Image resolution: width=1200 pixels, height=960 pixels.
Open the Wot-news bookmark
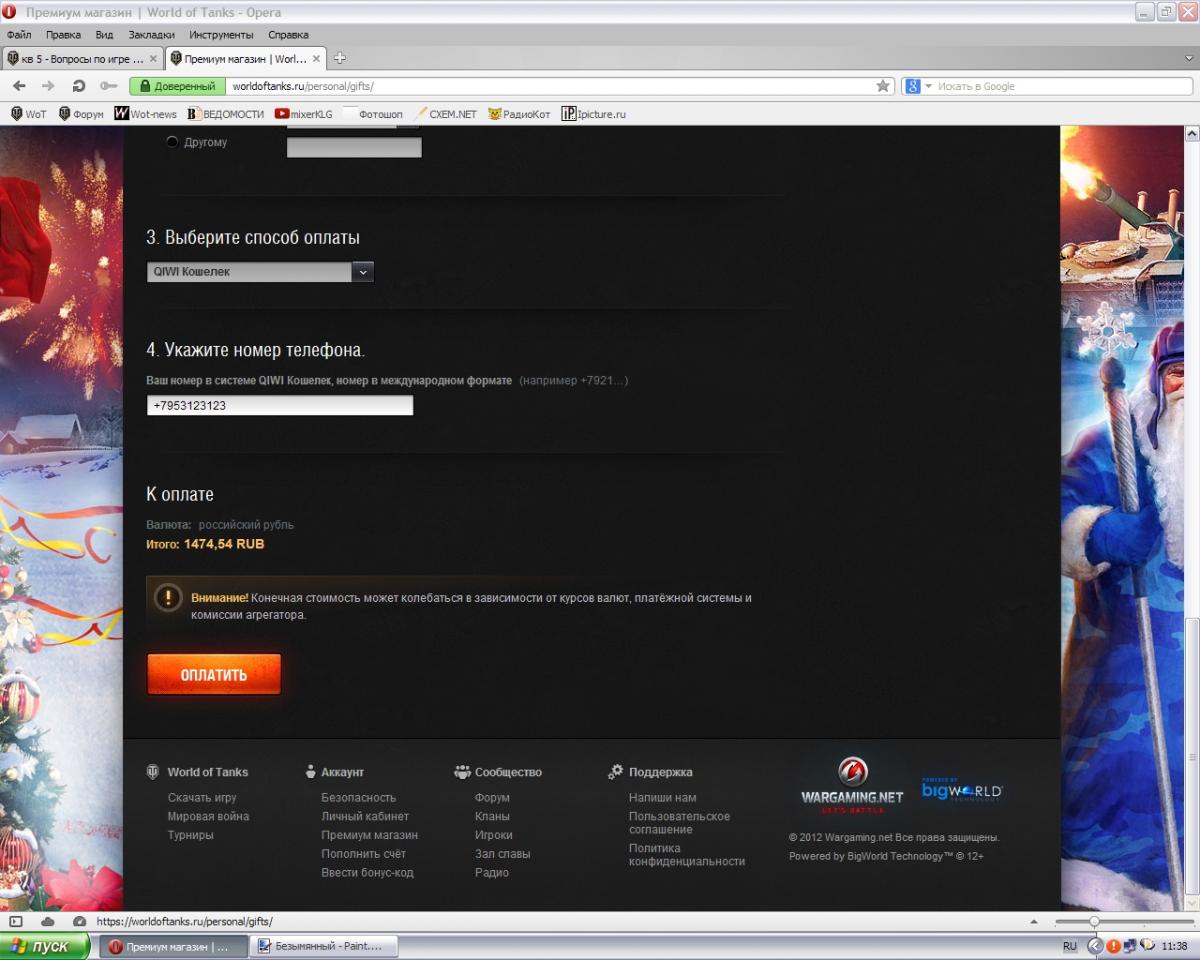tap(146, 114)
